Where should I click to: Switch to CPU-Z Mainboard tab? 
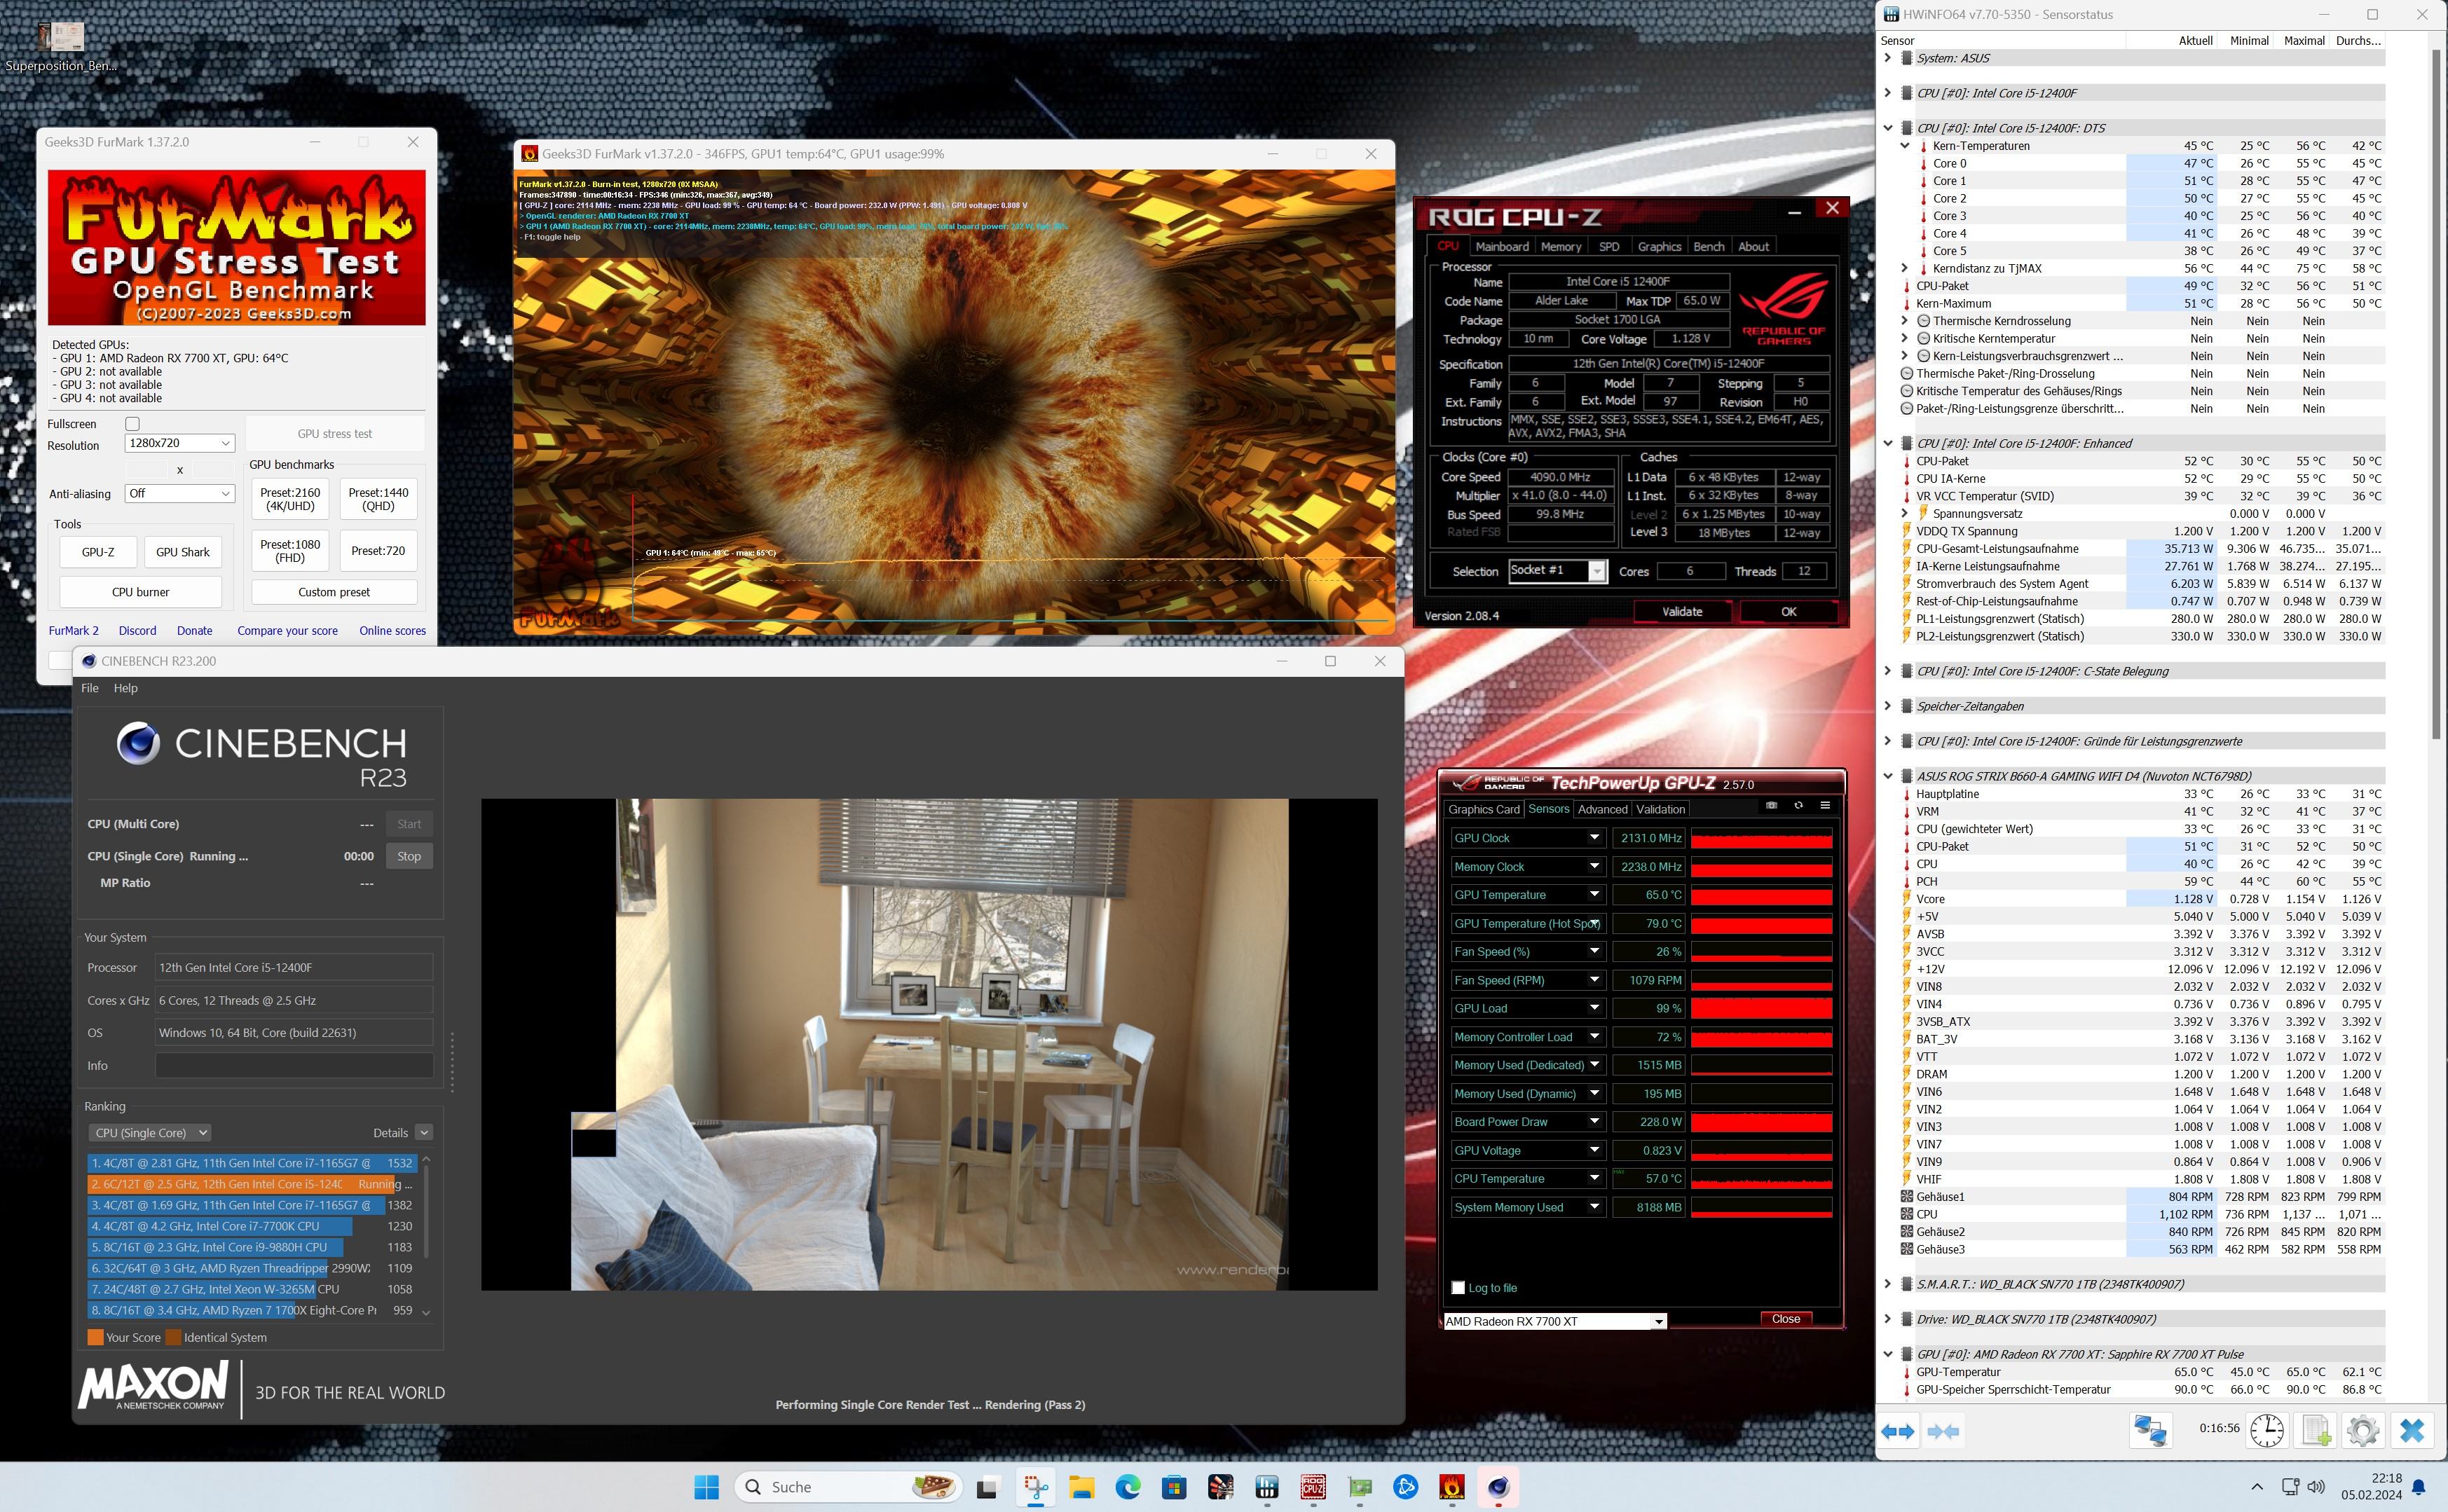1502,246
